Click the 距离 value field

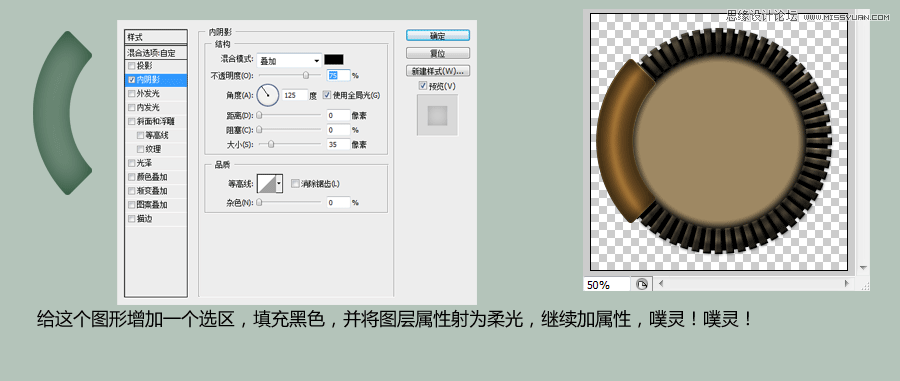click(338, 115)
